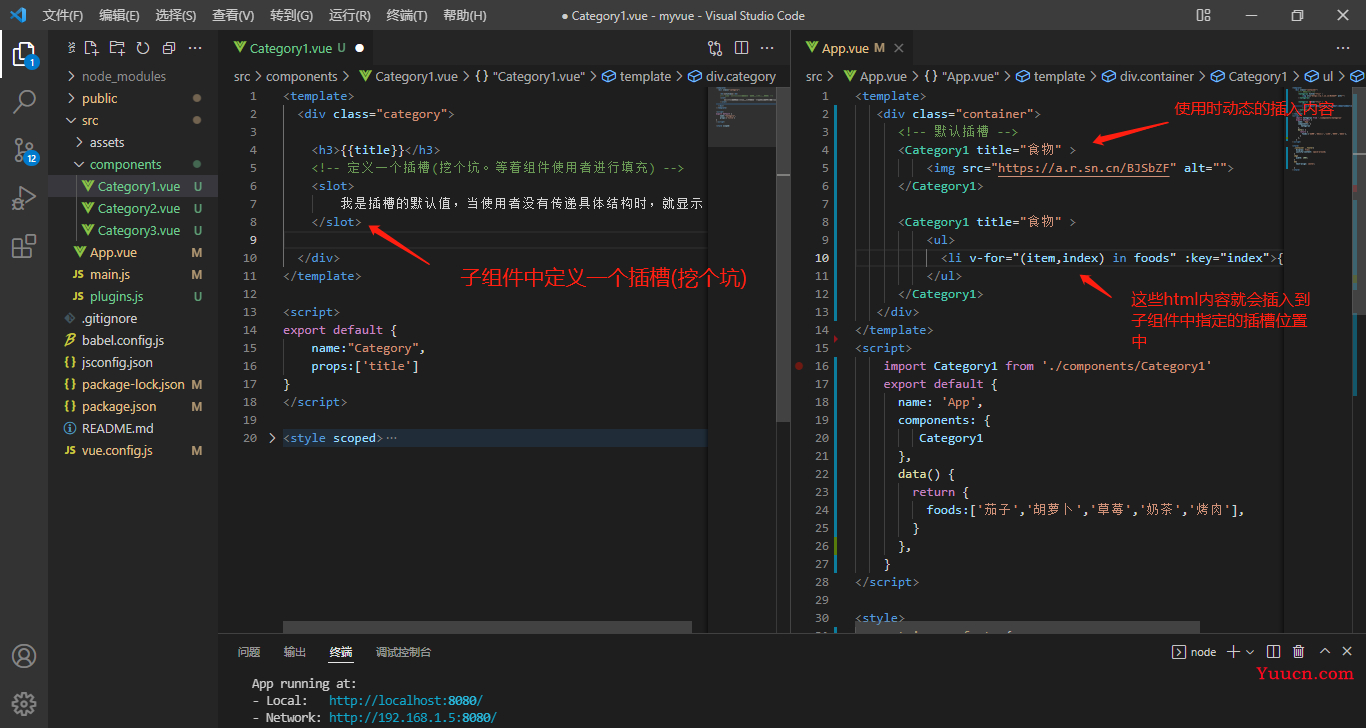
Task: Open 帮助(H) menu
Action: click(x=465, y=15)
